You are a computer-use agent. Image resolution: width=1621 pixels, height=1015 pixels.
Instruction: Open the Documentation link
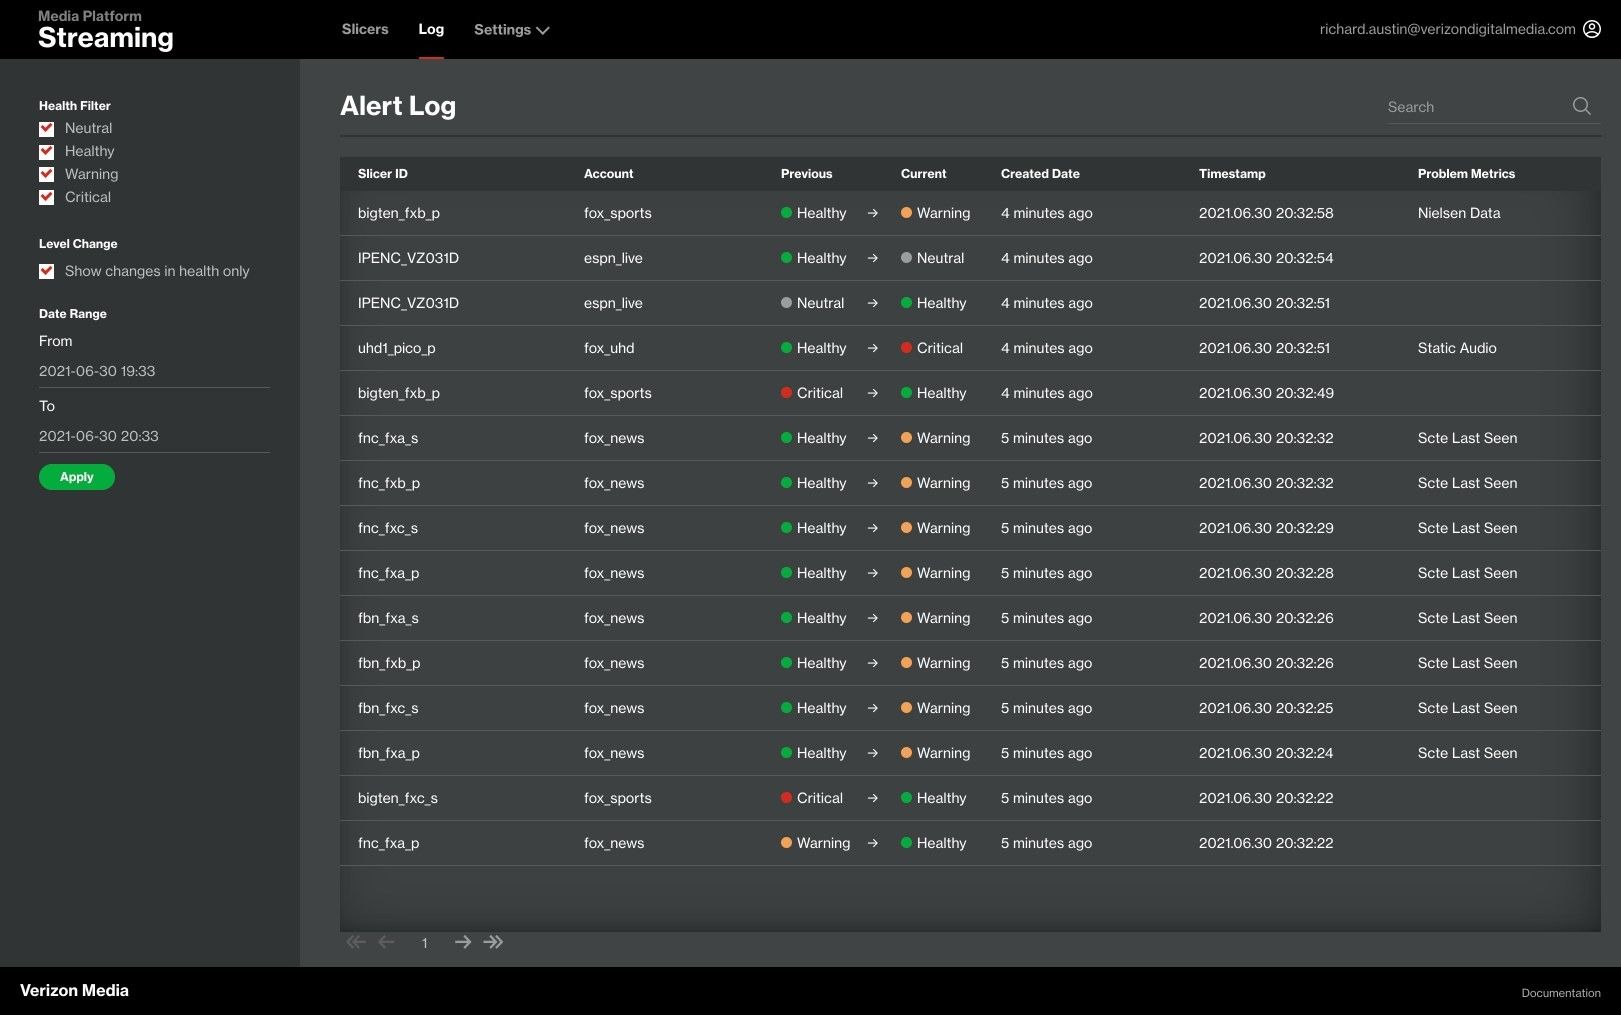[1560, 993]
